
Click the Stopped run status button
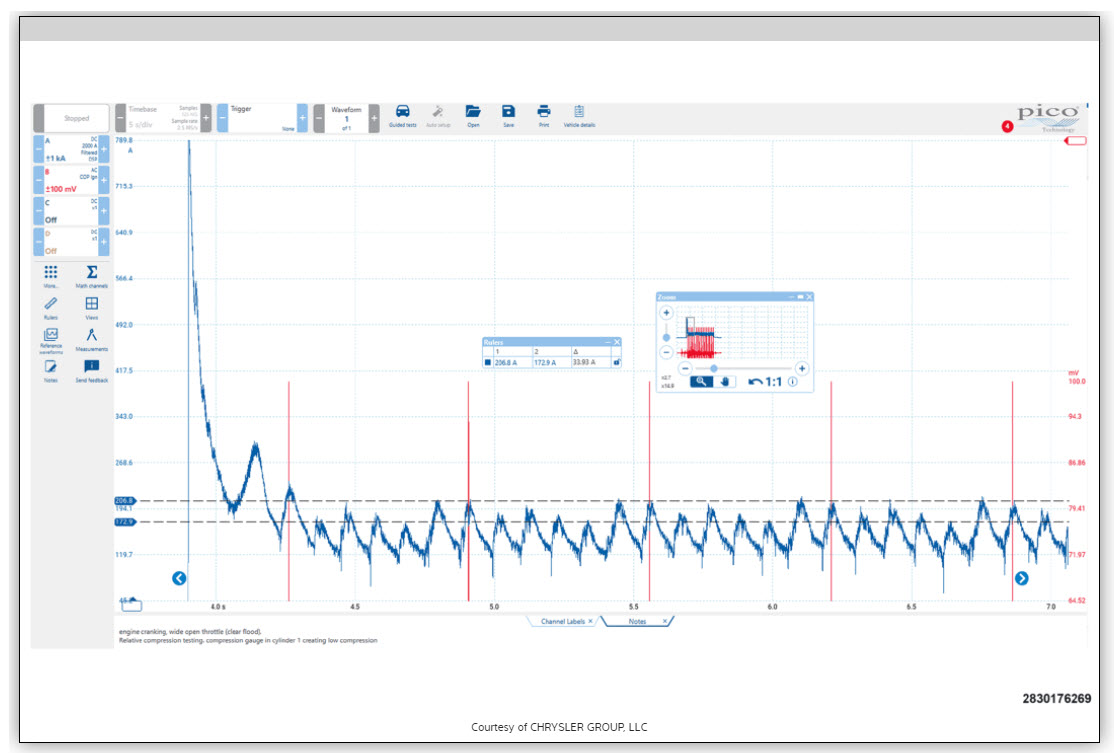pyautogui.click(x=76, y=118)
